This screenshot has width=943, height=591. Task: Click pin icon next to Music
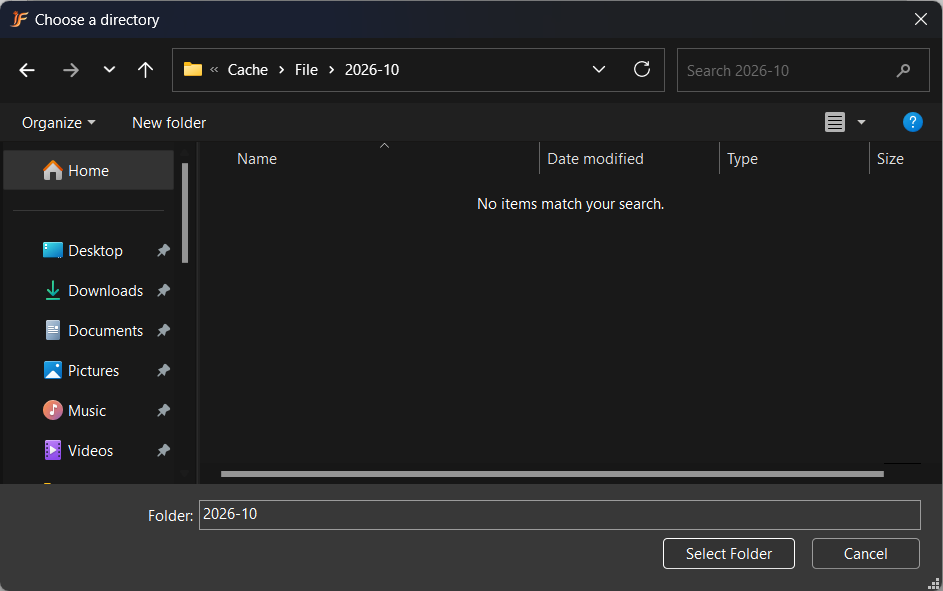[164, 411]
